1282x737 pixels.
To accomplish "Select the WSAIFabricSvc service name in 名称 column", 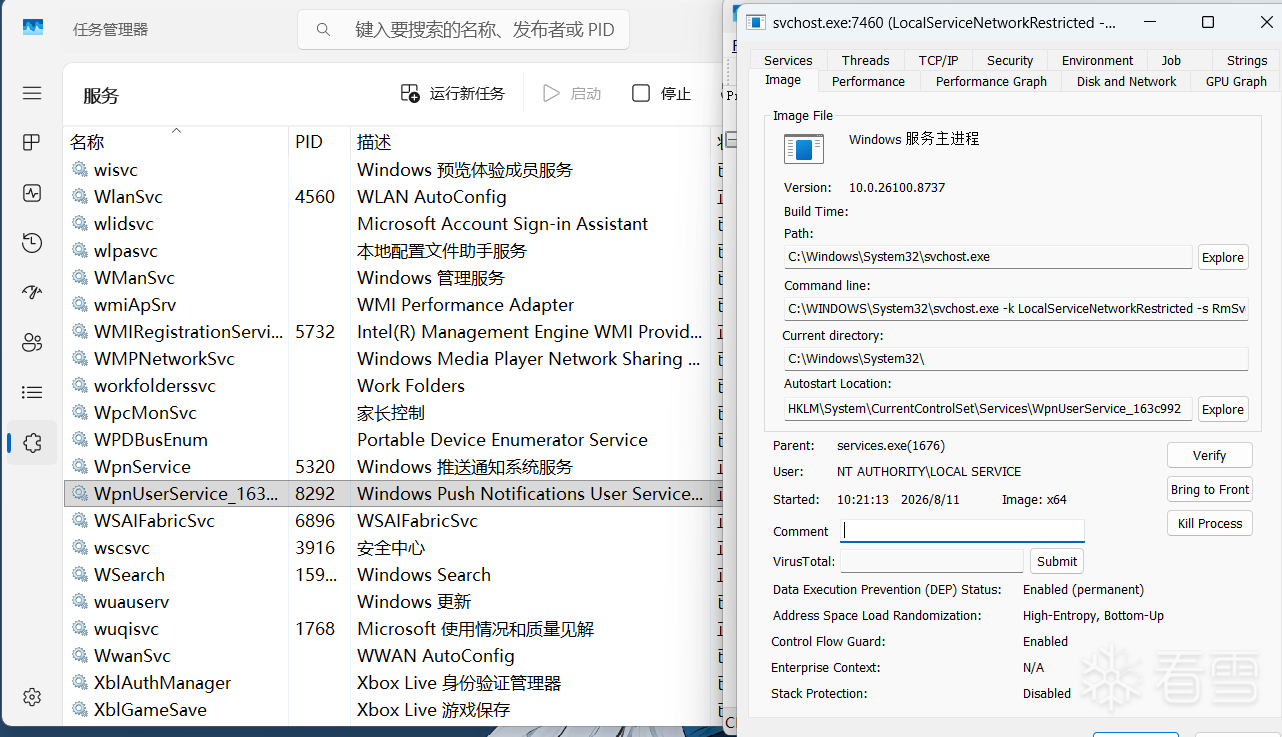I will pos(154,521).
